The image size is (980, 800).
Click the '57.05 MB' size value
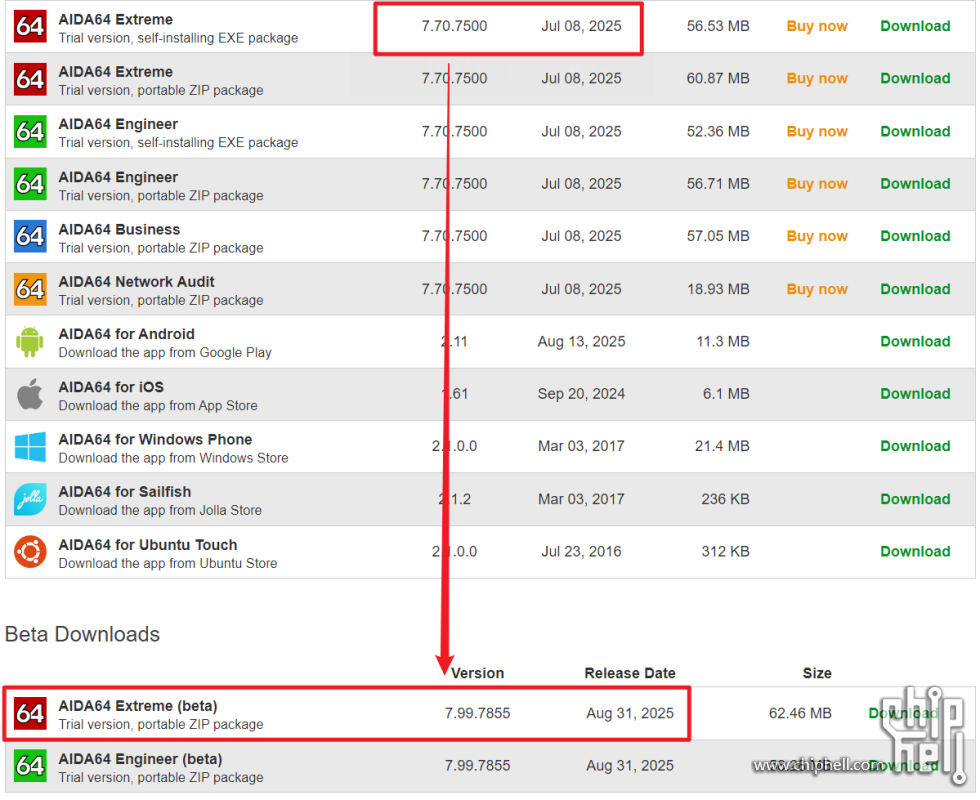[x=718, y=236]
